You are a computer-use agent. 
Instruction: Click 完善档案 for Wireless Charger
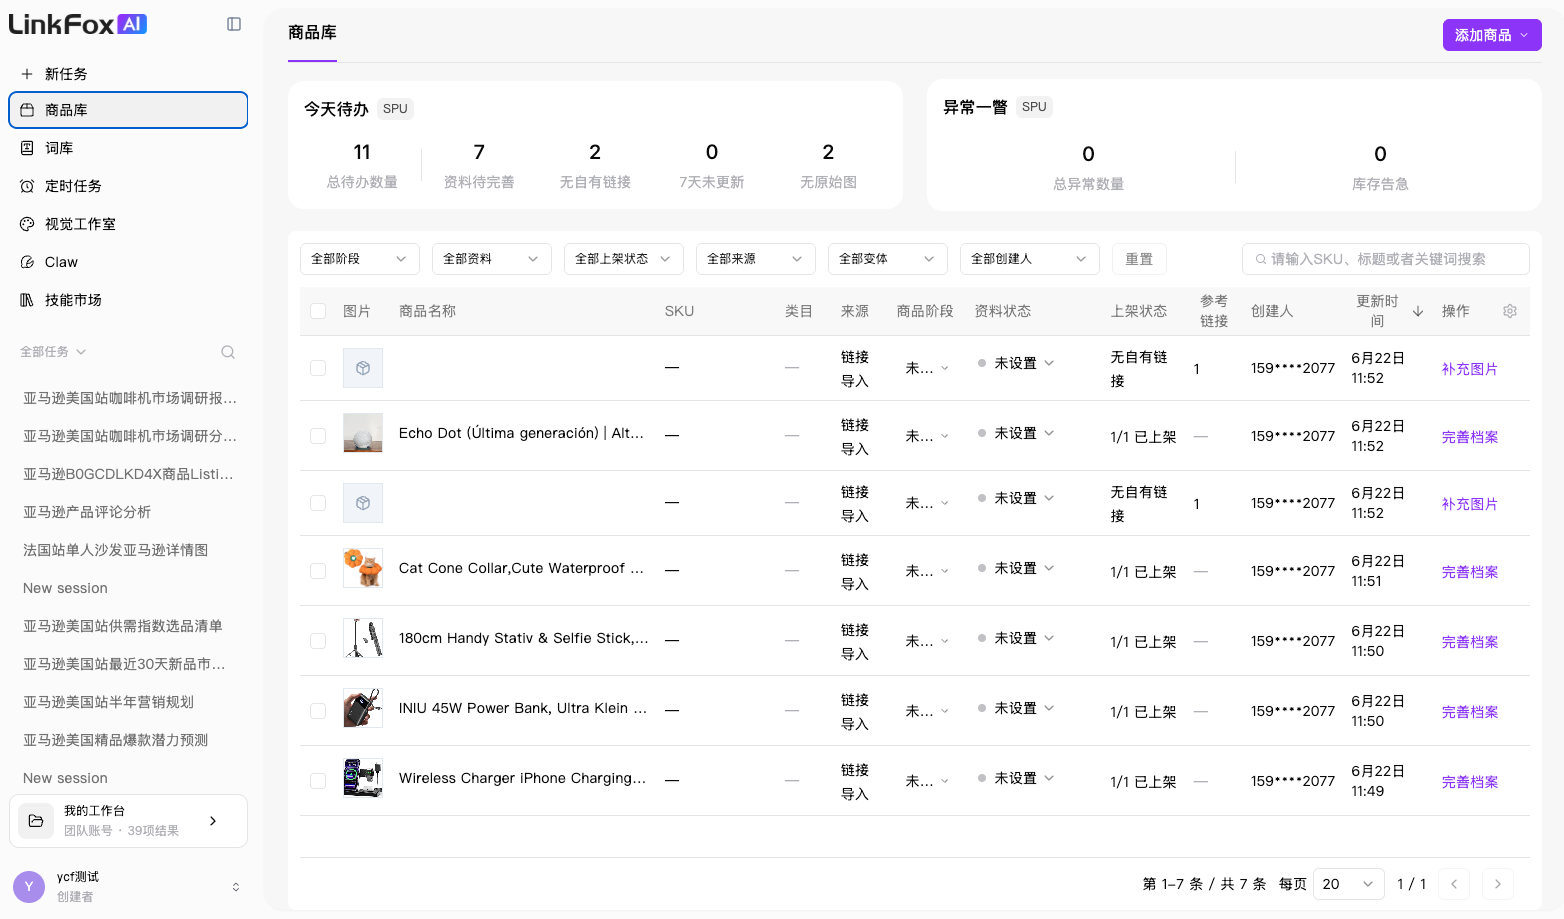tap(1470, 782)
